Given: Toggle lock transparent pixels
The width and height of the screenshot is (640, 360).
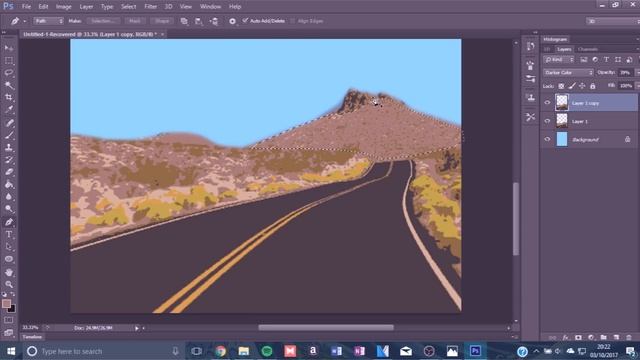Looking at the screenshot, I should pyautogui.click(x=561, y=86).
